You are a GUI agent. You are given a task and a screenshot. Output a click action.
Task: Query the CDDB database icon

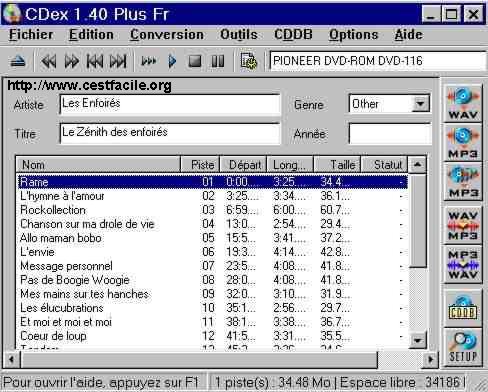tap(463, 308)
